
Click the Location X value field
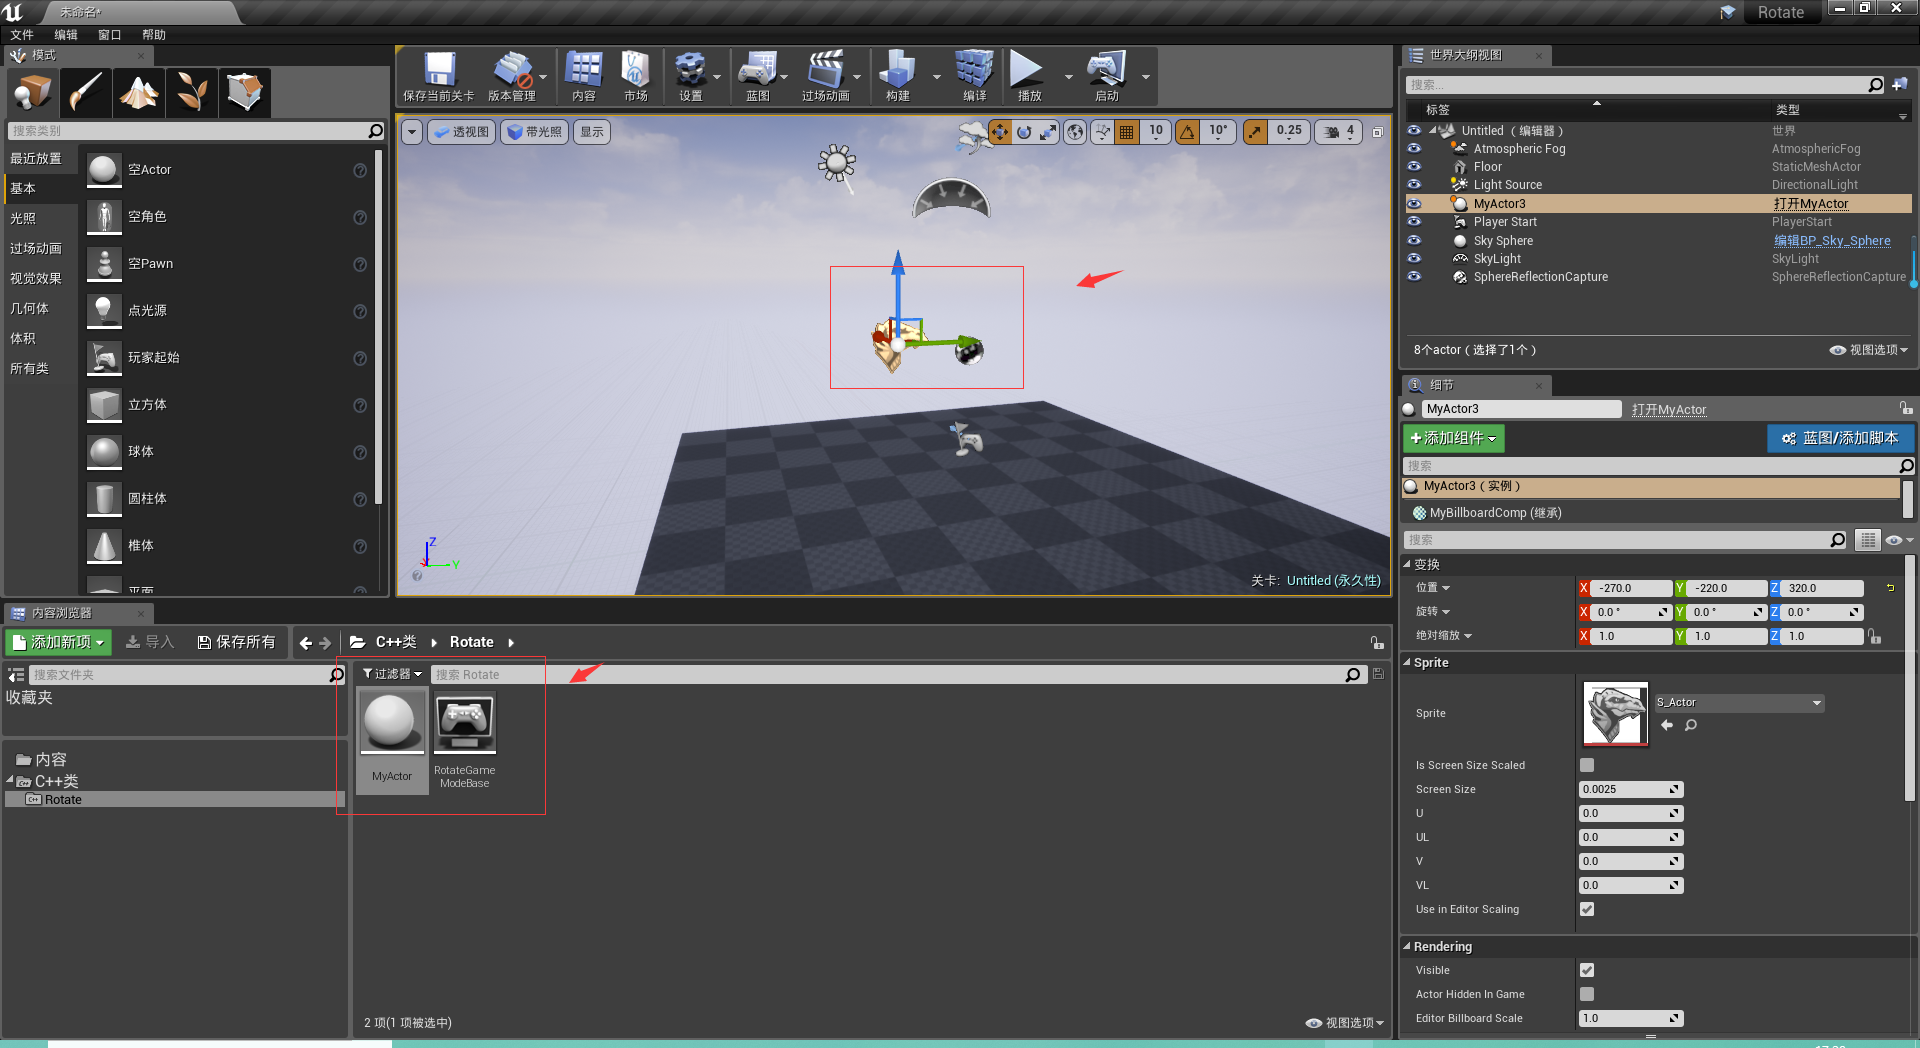[1630, 588]
